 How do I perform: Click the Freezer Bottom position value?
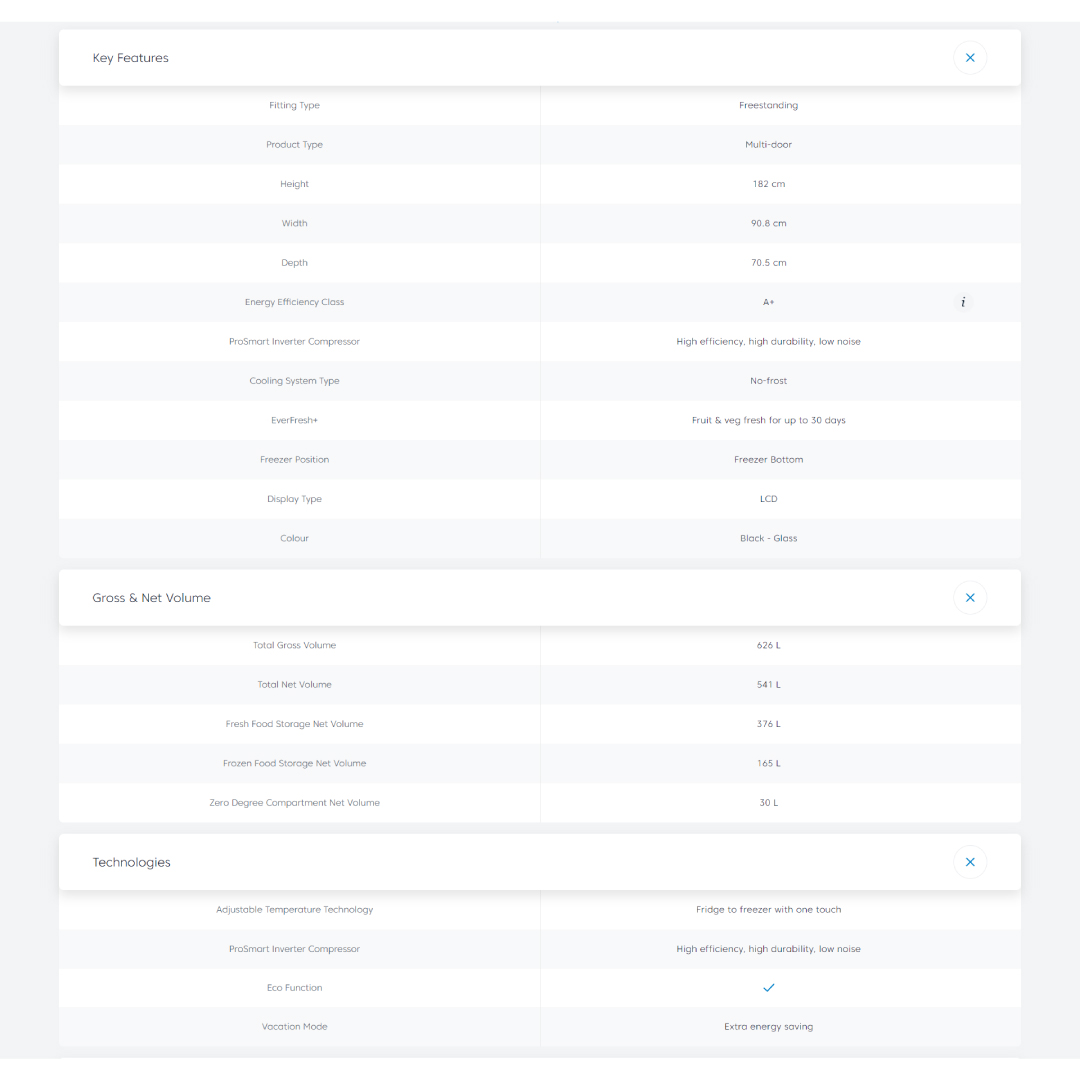(x=769, y=460)
